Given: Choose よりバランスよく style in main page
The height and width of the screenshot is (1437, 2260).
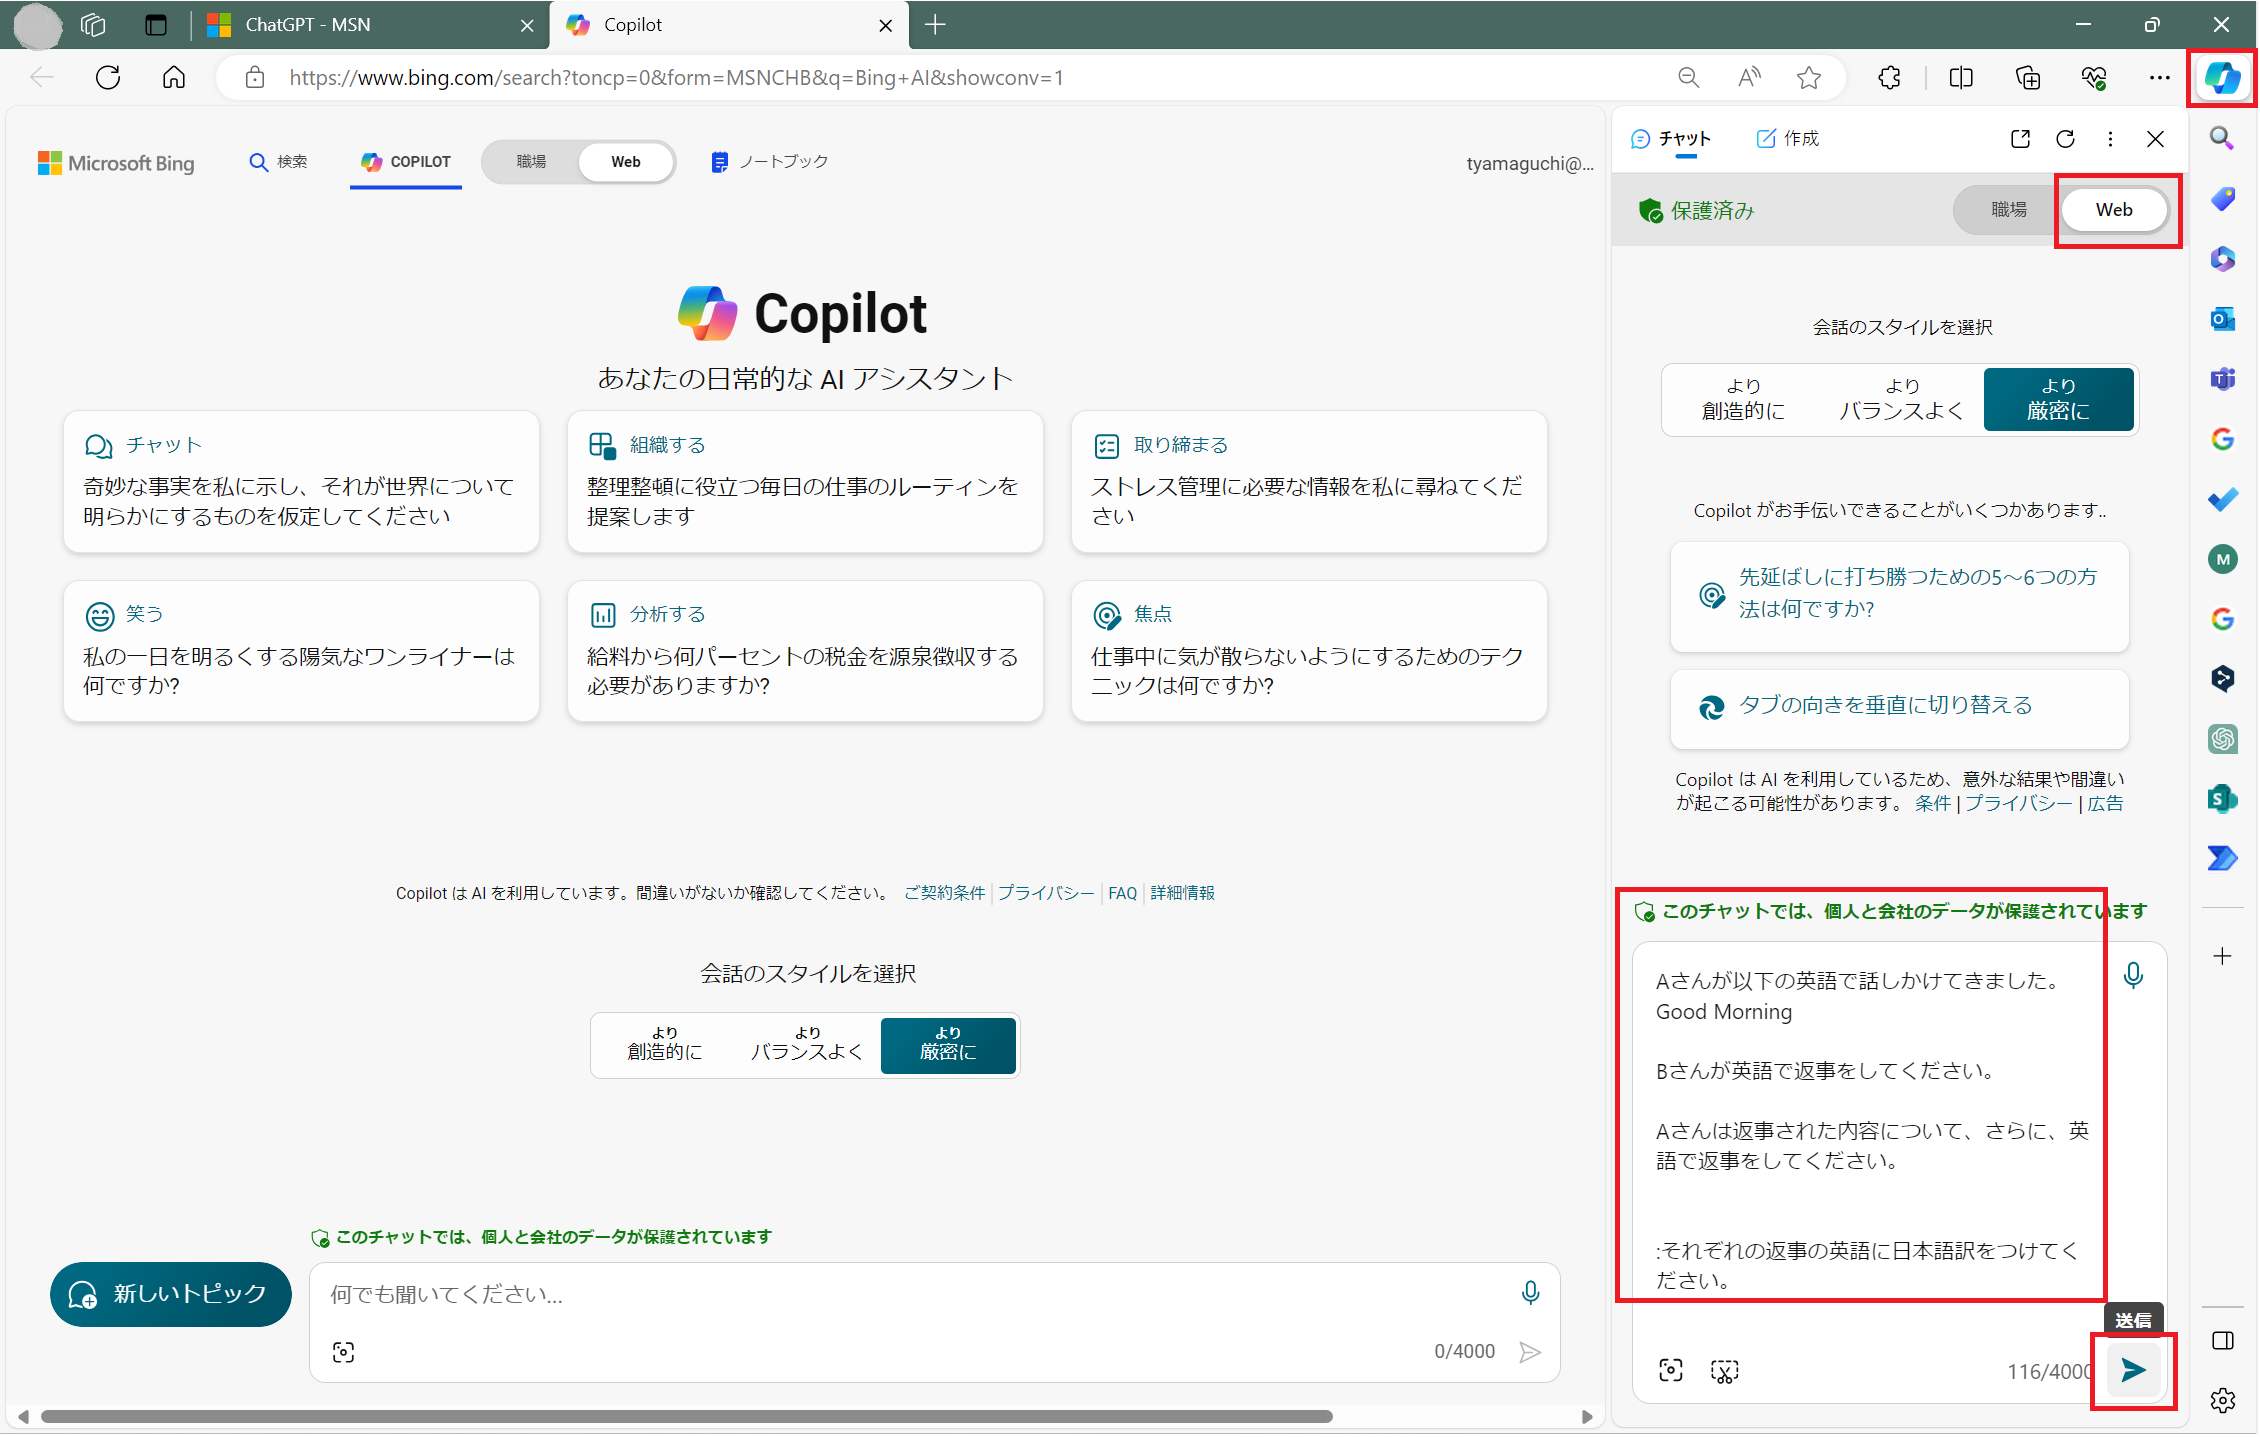Looking at the screenshot, I should (x=806, y=1044).
